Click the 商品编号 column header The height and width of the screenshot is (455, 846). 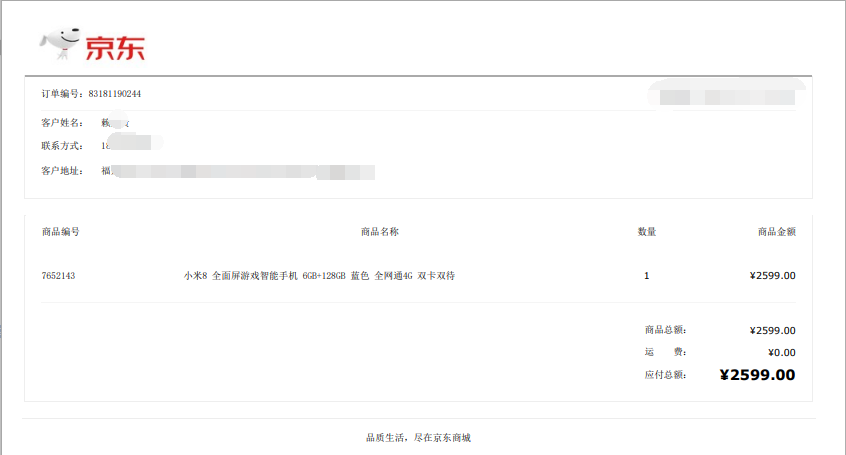(60, 232)
